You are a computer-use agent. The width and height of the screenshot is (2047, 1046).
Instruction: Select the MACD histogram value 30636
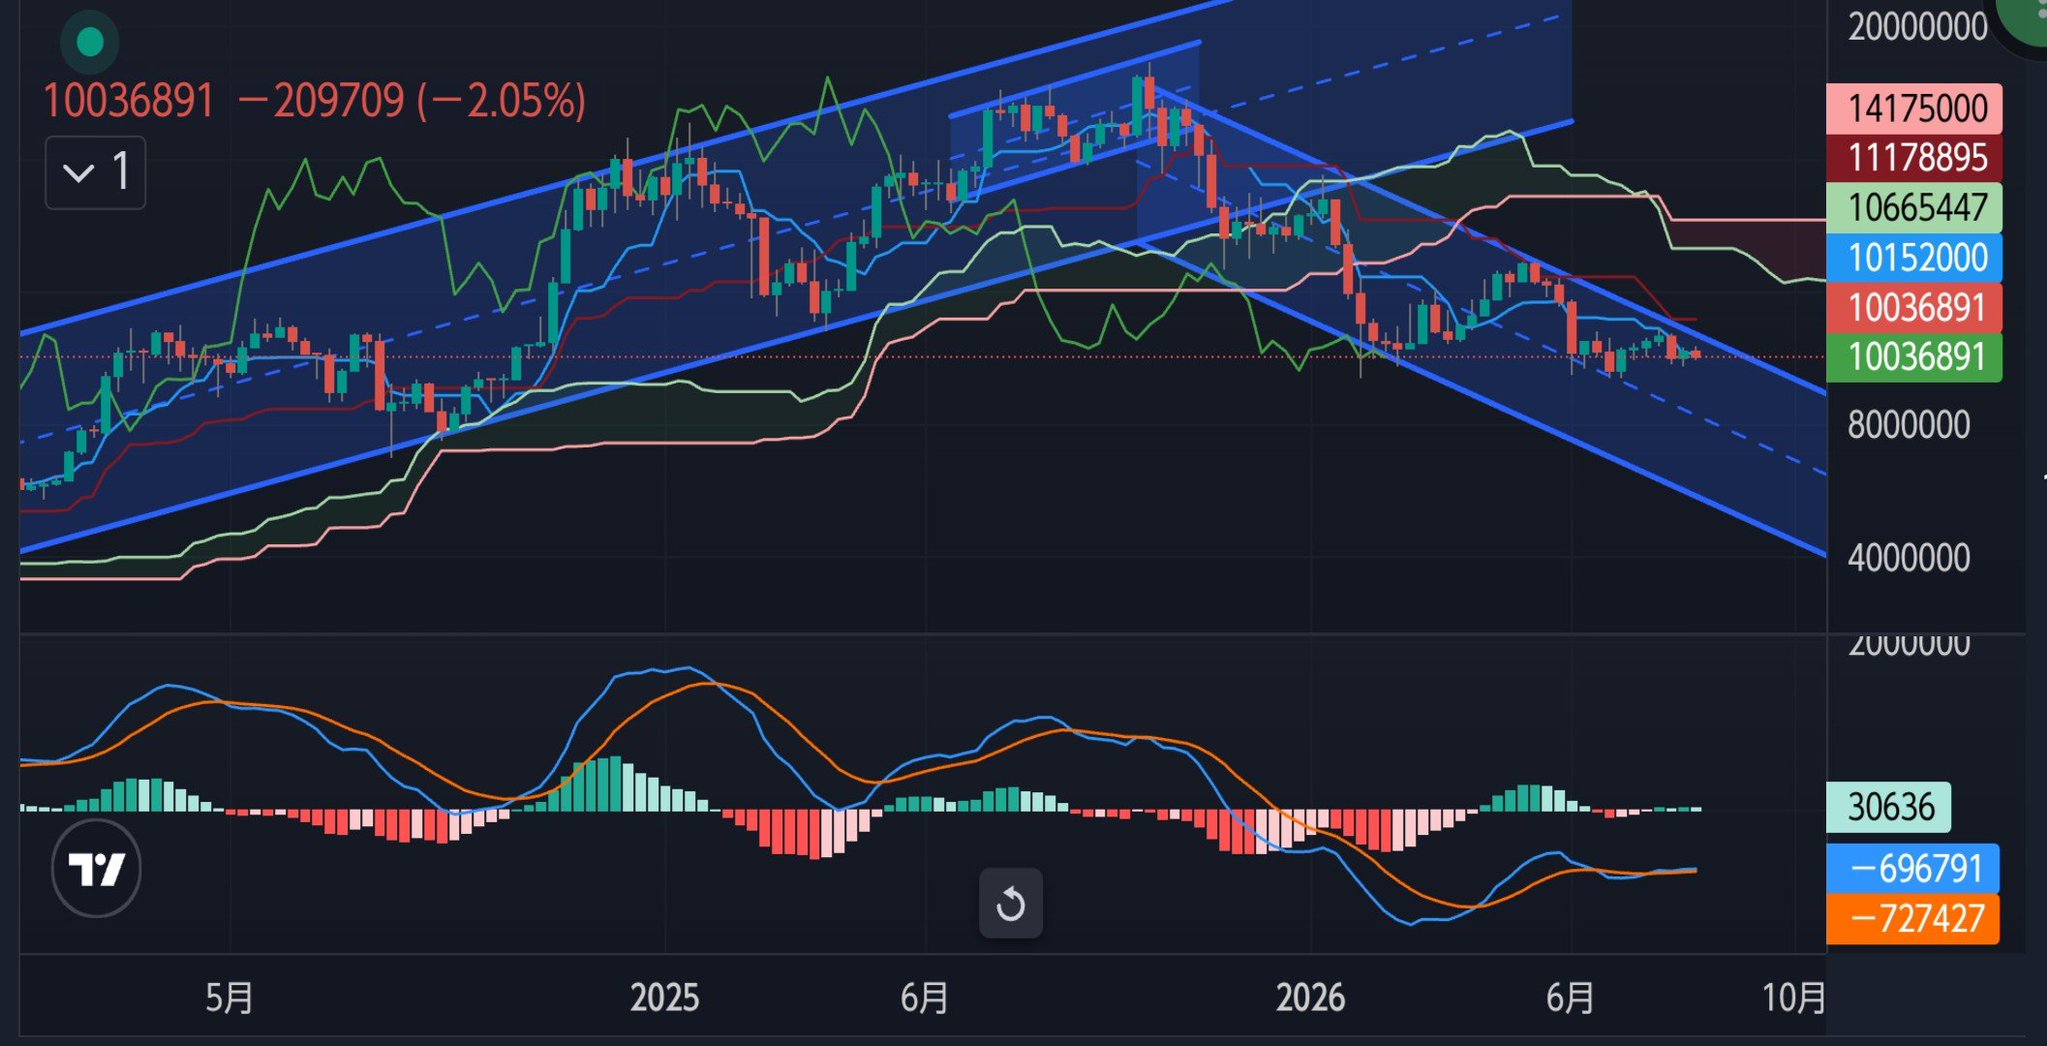click(x=1889, y=807)
